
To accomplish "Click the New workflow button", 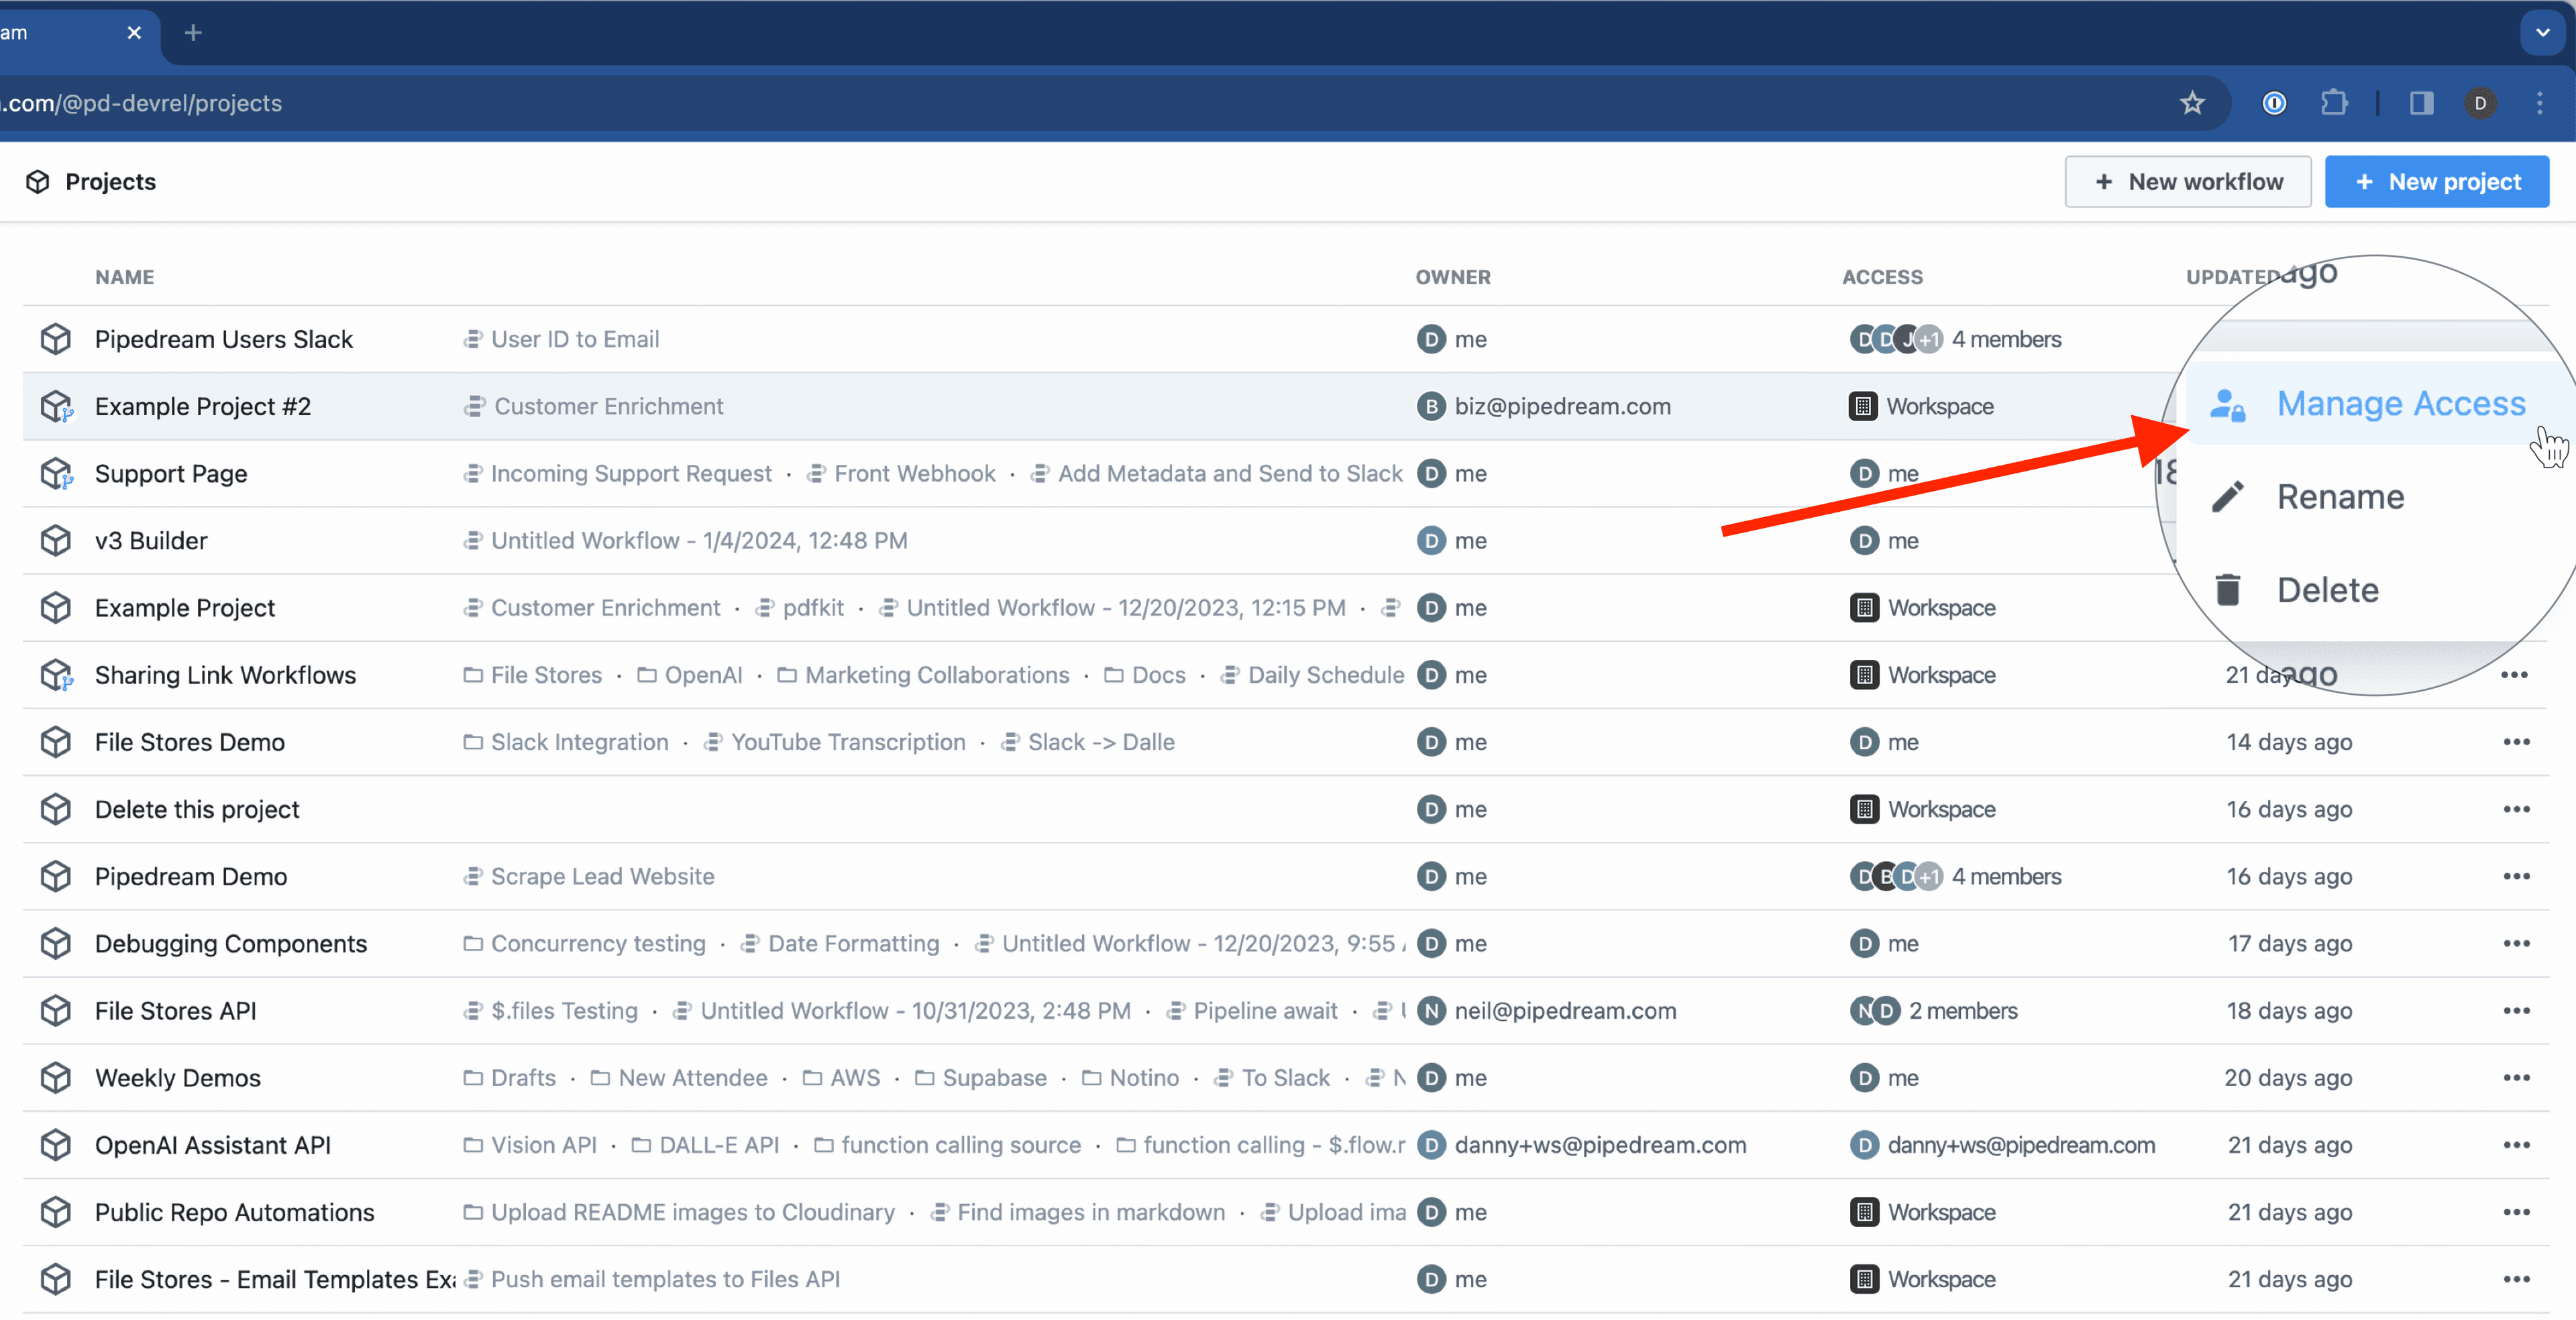I will [x=2187, y=181].
